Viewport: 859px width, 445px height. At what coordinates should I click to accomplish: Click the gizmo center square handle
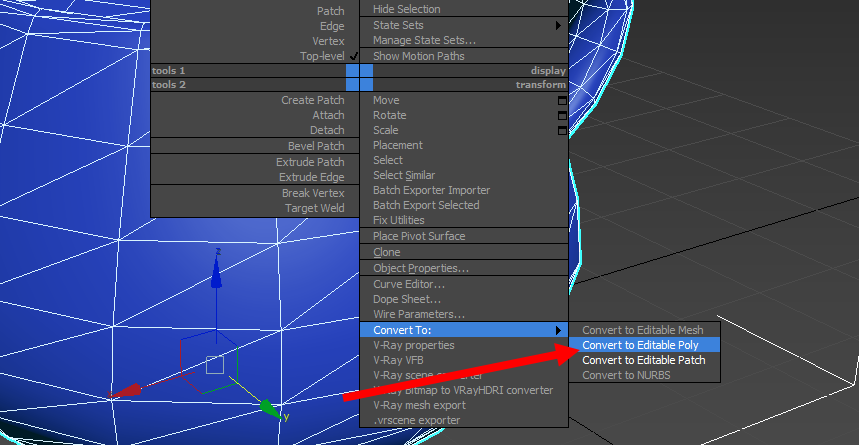click(215, 364)
